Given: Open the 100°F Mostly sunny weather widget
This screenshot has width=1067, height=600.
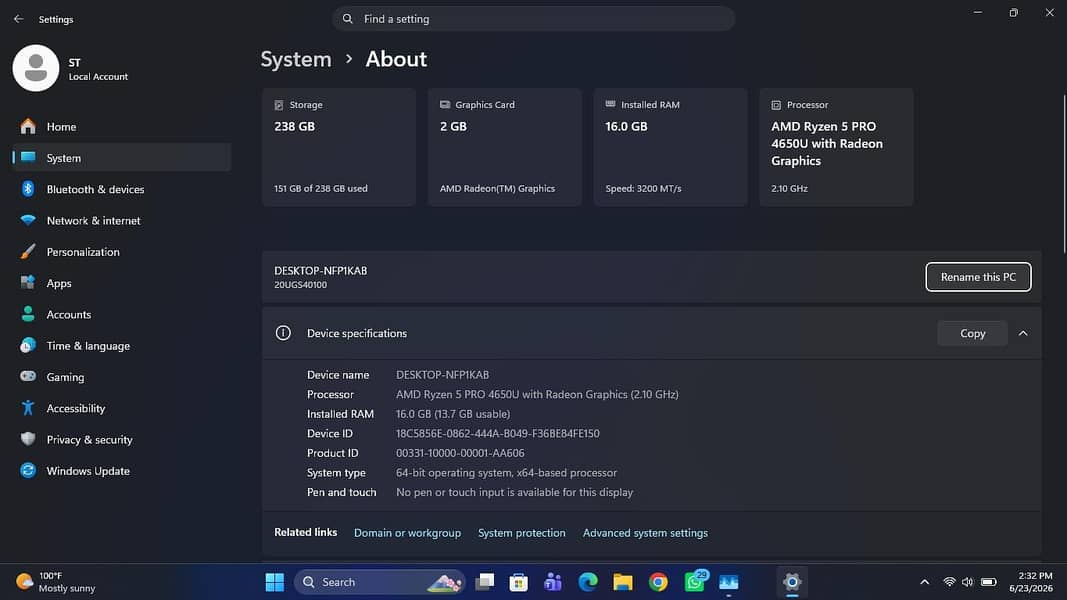Looking at the screenshot, I should (56, 582).
